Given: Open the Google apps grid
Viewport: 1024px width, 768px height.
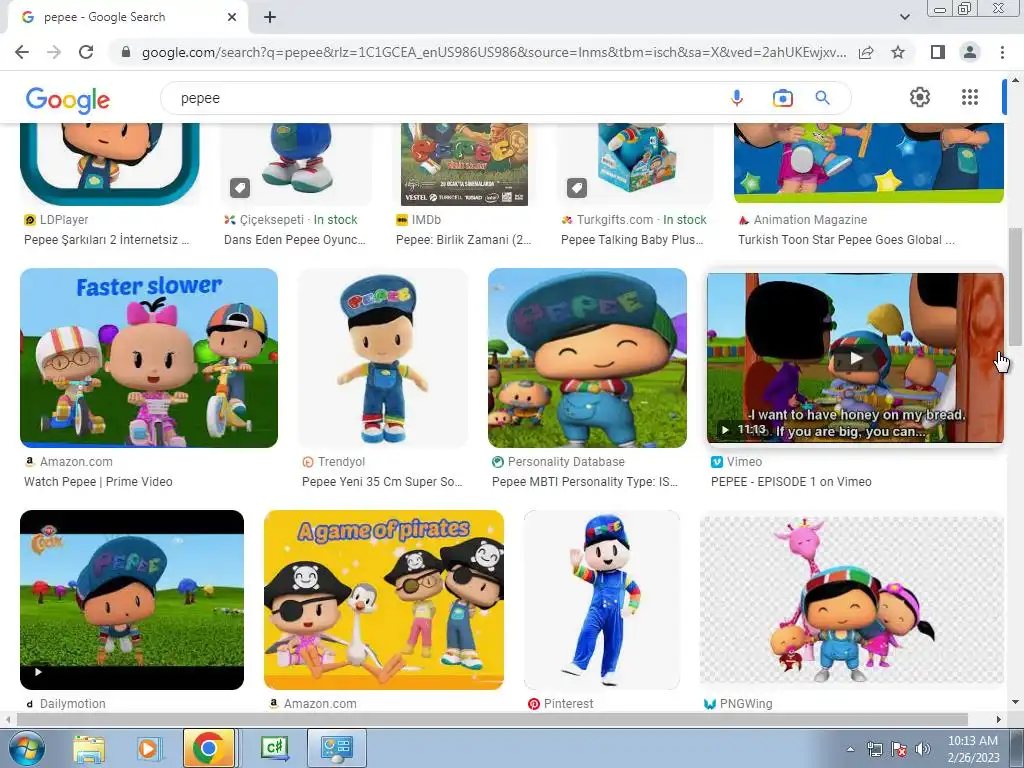Looking at the screenshot, I should [x=970, y=97].
